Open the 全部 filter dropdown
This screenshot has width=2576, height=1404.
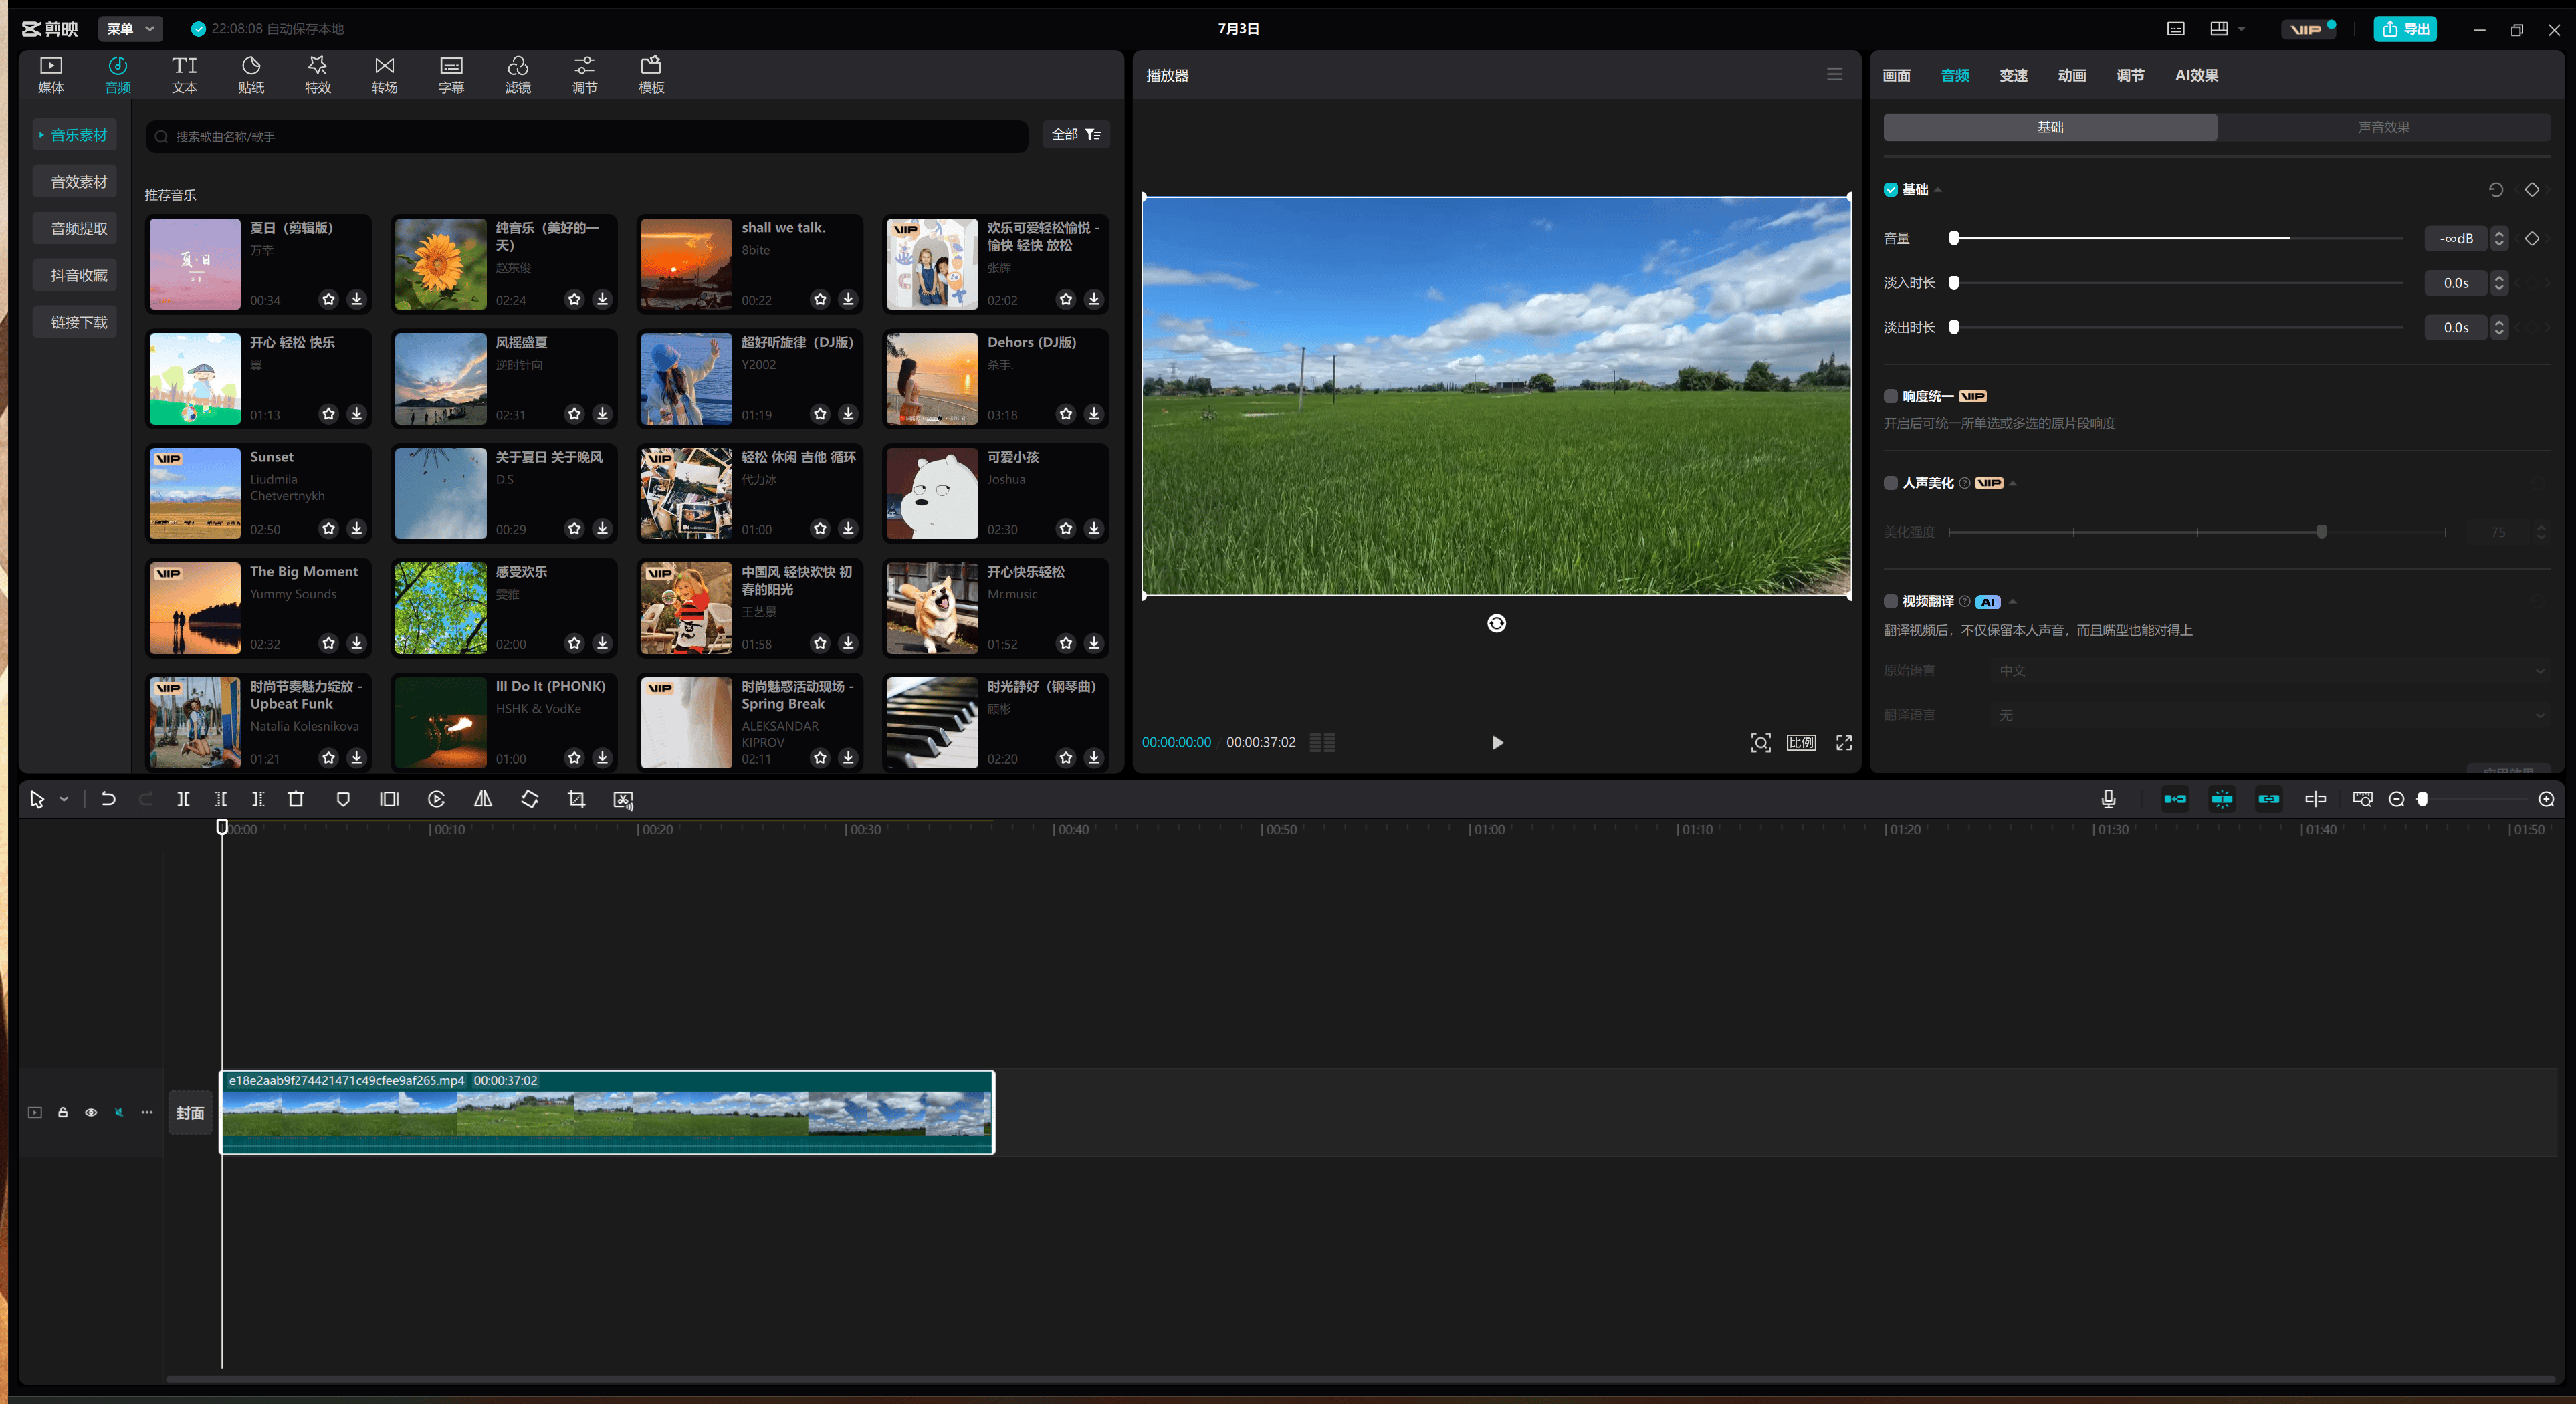point(1076,134)
